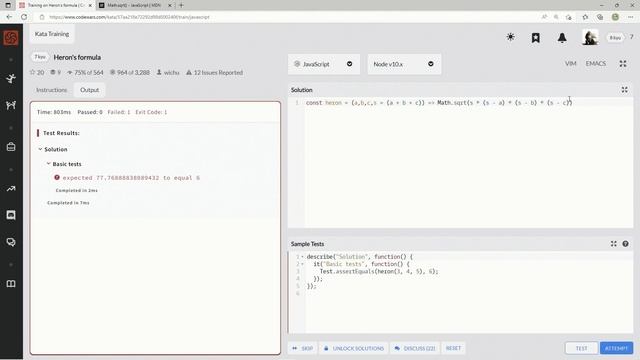The height and width of the screenshot is (360, 640).
Task: Click the Time: 803ms result text
Action: pyautogui.click(x=54, y=112)
